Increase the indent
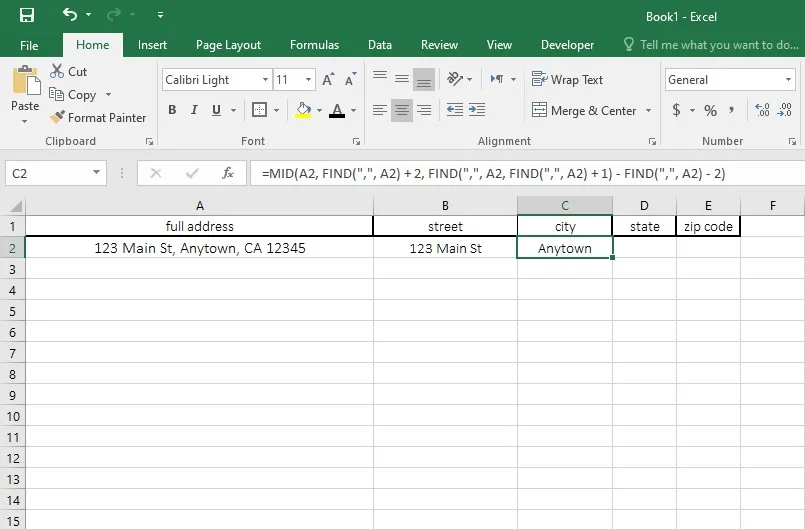Screen dimensions: 805x529 point(477,110)
